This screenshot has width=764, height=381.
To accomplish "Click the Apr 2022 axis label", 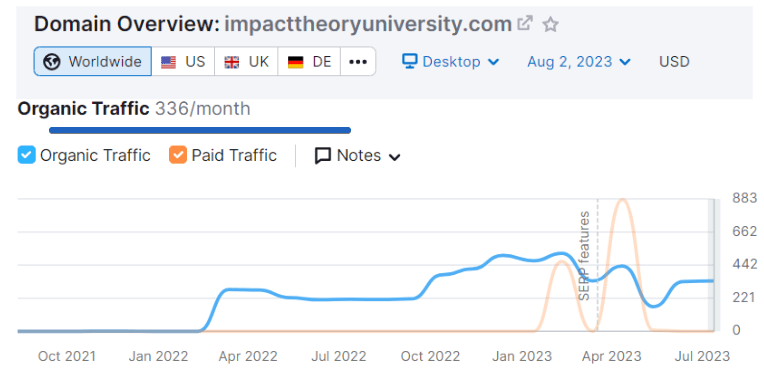I will tap(248, 356).
